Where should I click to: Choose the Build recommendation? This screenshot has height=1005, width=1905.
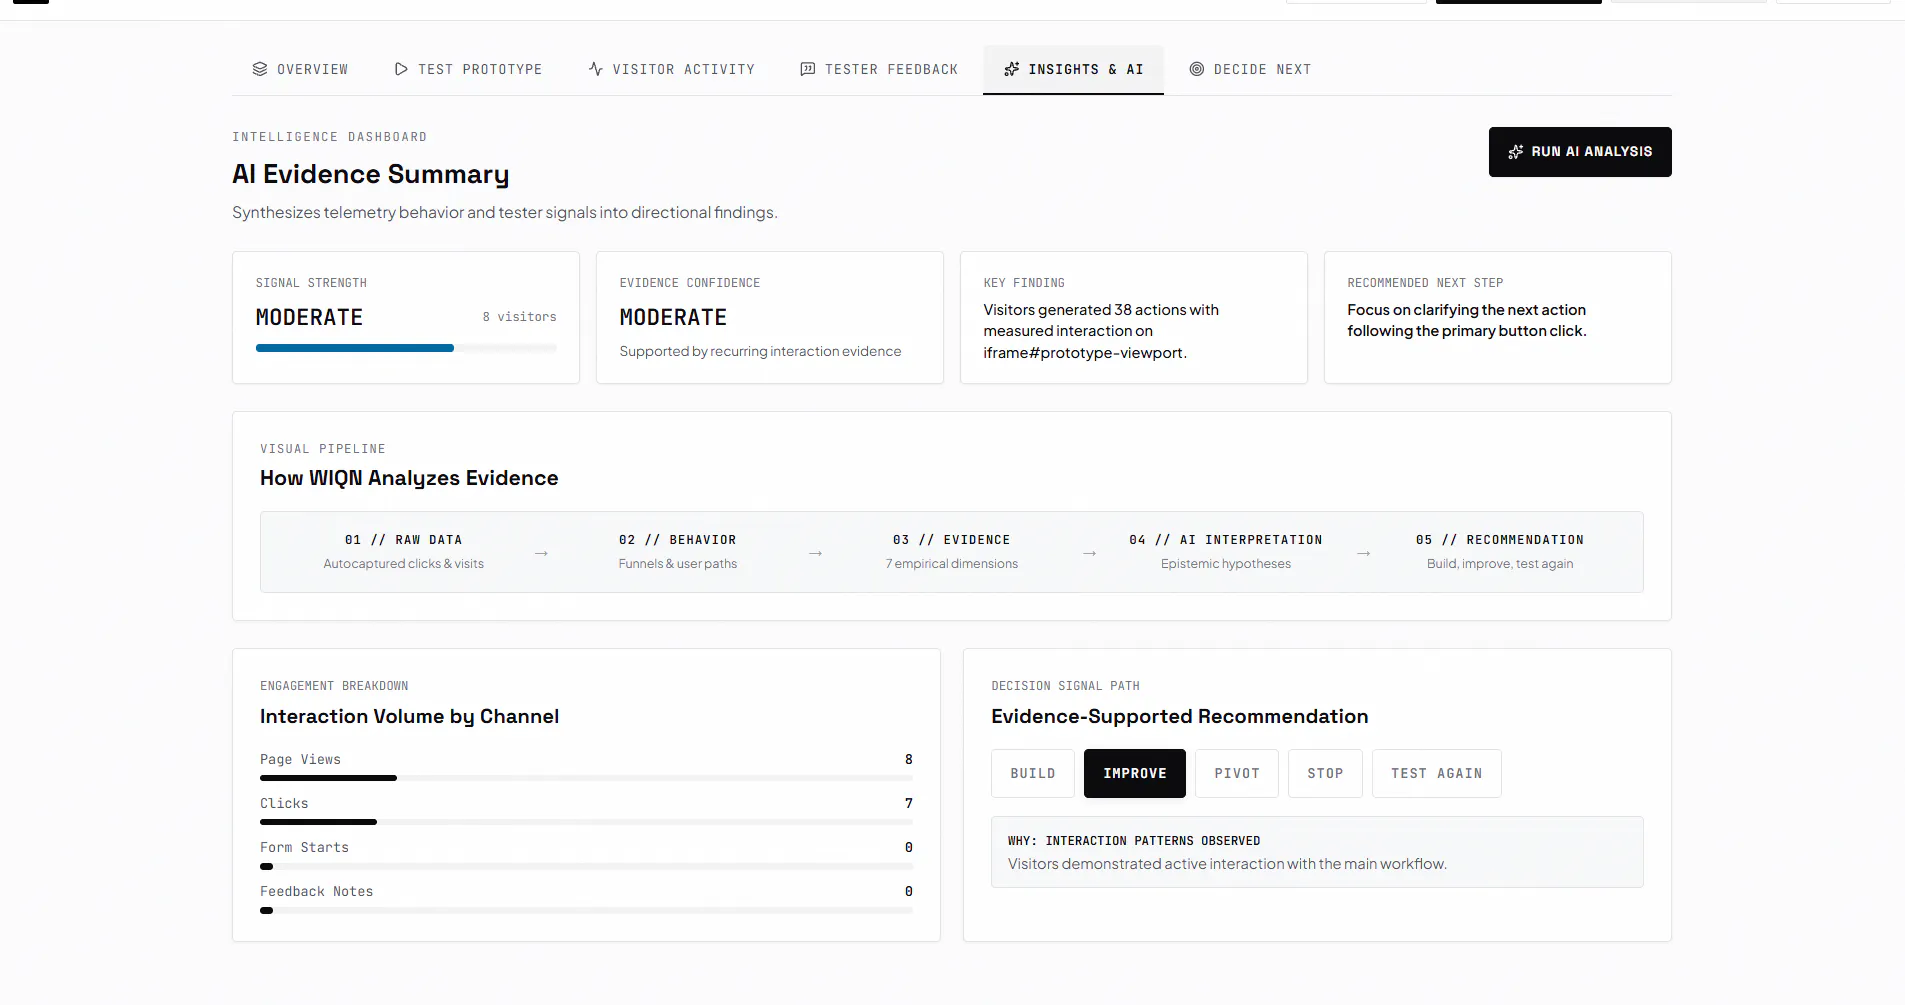(1033, 773)
